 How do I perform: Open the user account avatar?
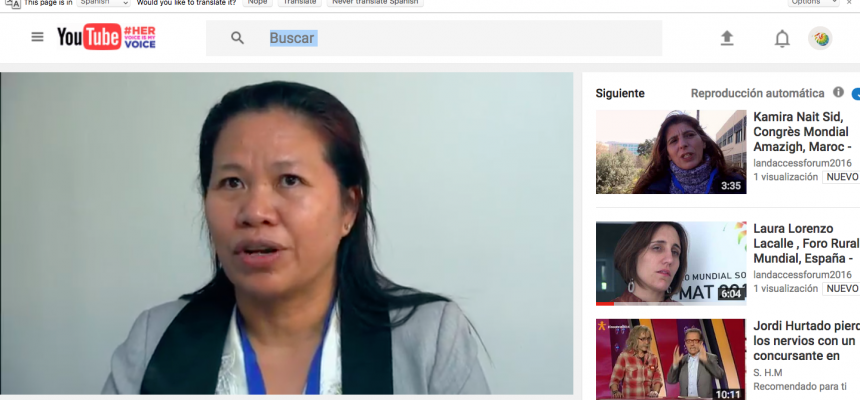pos(820,38)
